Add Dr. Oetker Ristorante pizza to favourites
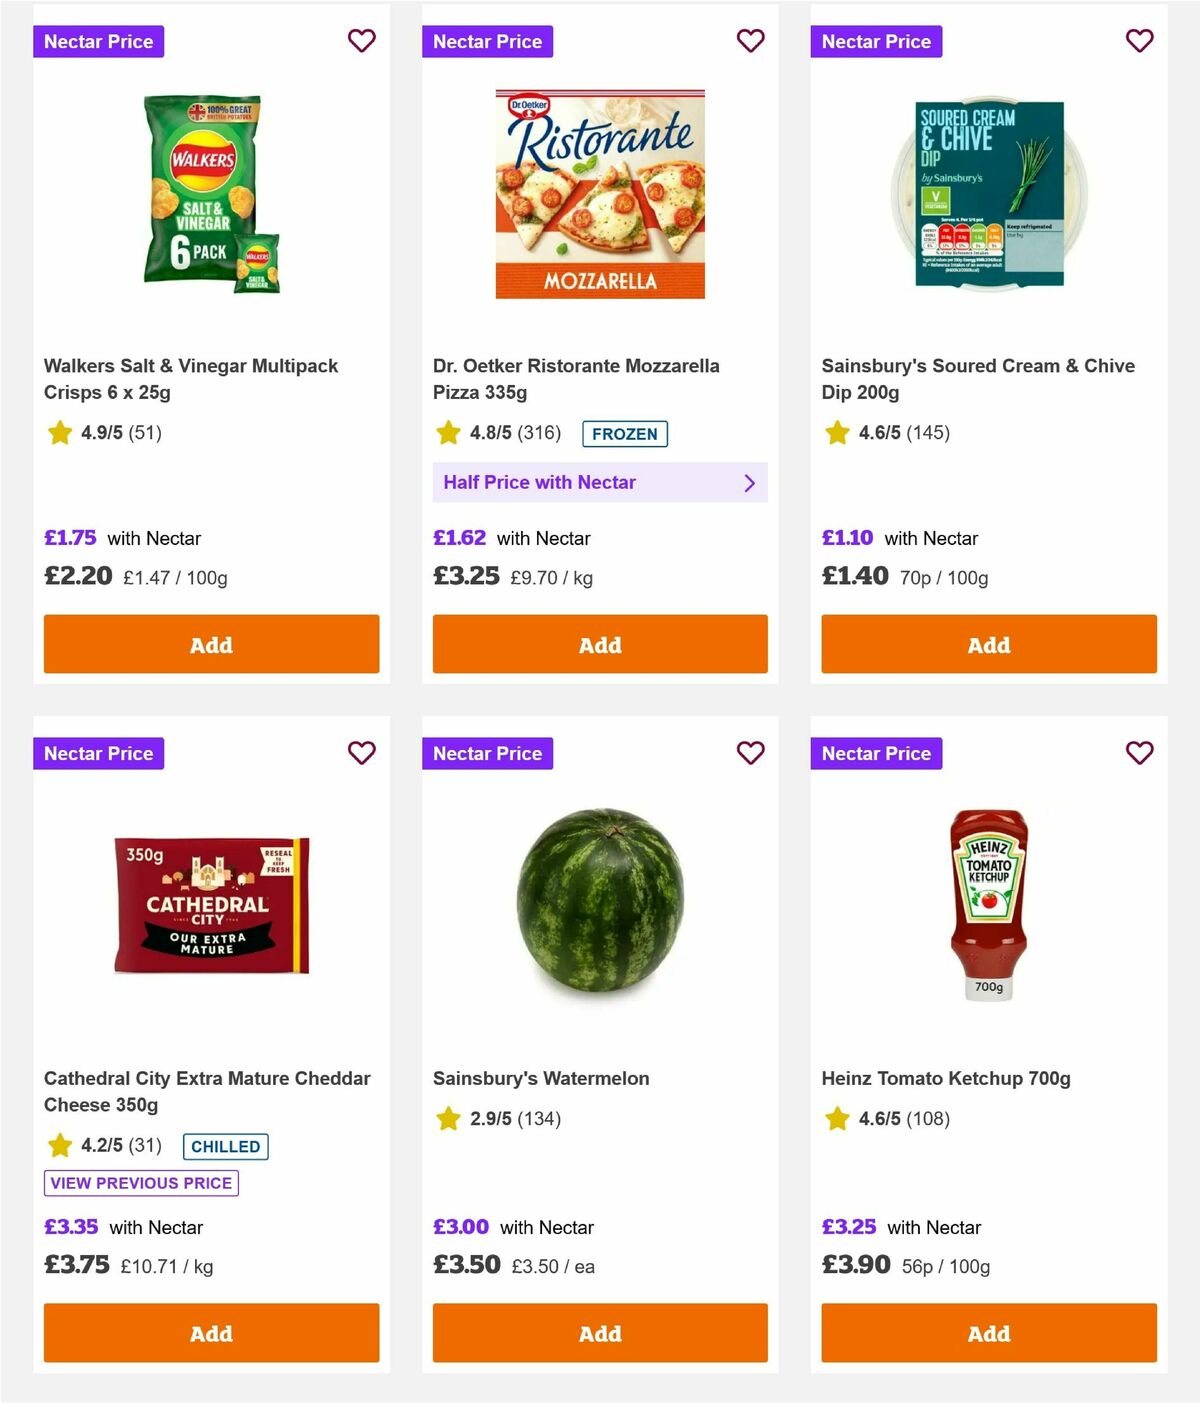Screen dimensions: 1200x1403 750,41
